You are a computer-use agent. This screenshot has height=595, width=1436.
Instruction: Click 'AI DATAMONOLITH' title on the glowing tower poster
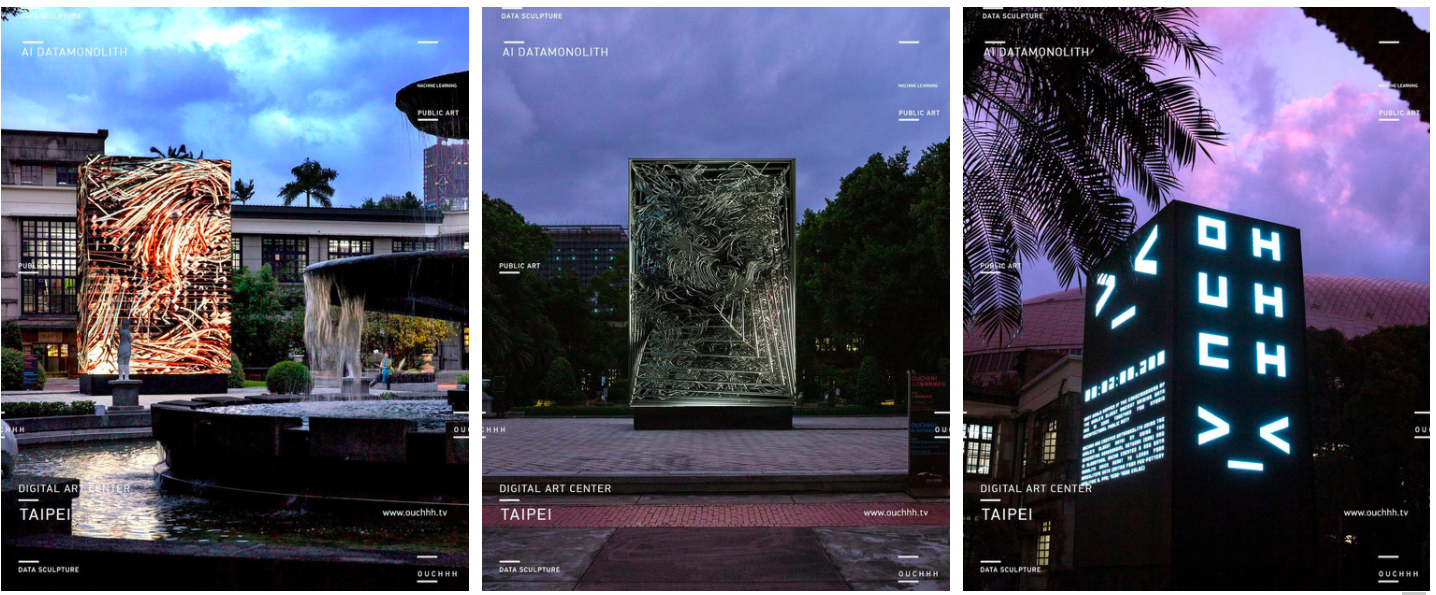(x=1036, y=52)
